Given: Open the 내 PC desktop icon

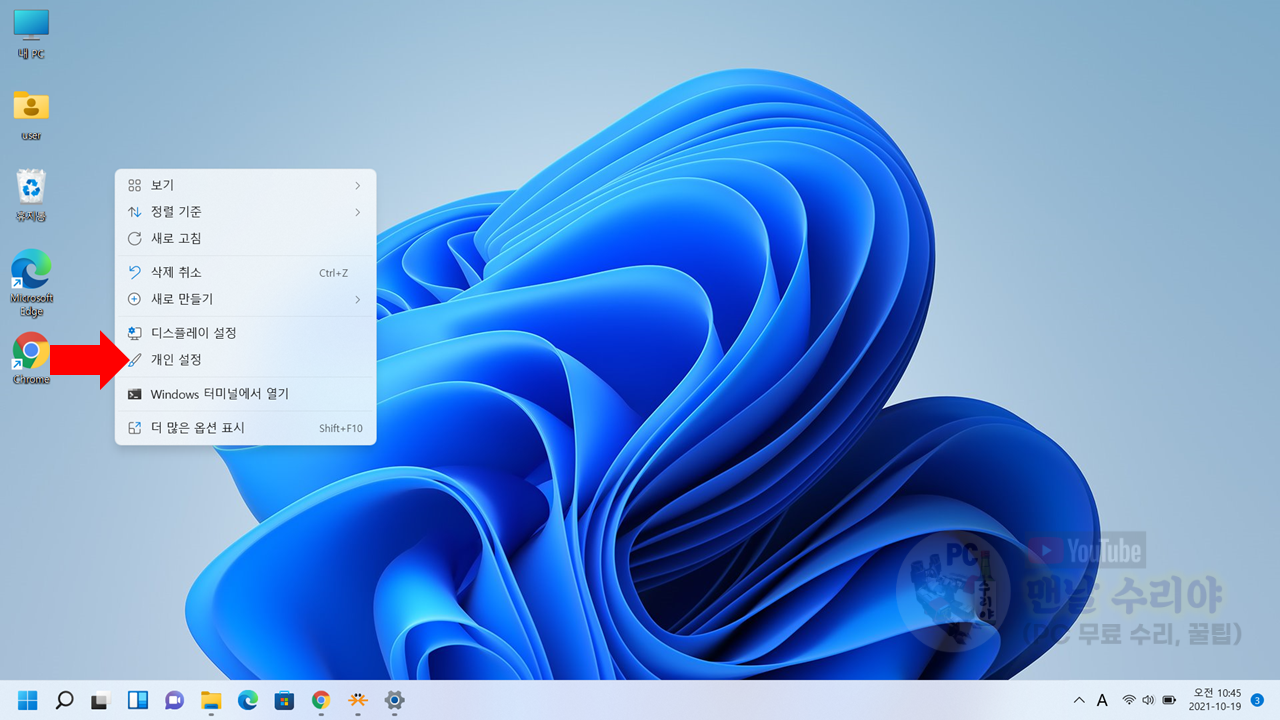Looking at the screenshot, I should pyautogui.click(x=31, y=34).
